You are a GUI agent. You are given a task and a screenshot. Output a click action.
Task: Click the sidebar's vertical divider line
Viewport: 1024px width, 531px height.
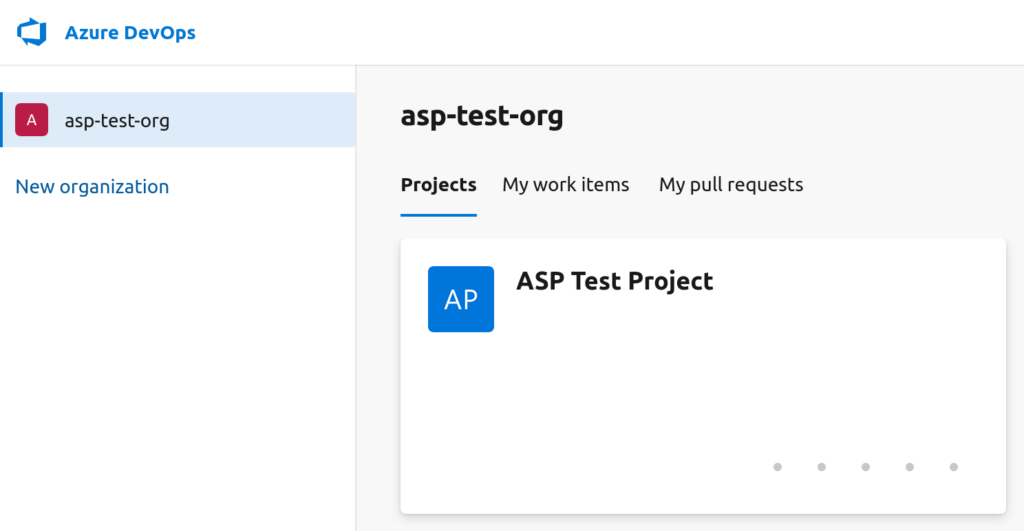(356, 298)
